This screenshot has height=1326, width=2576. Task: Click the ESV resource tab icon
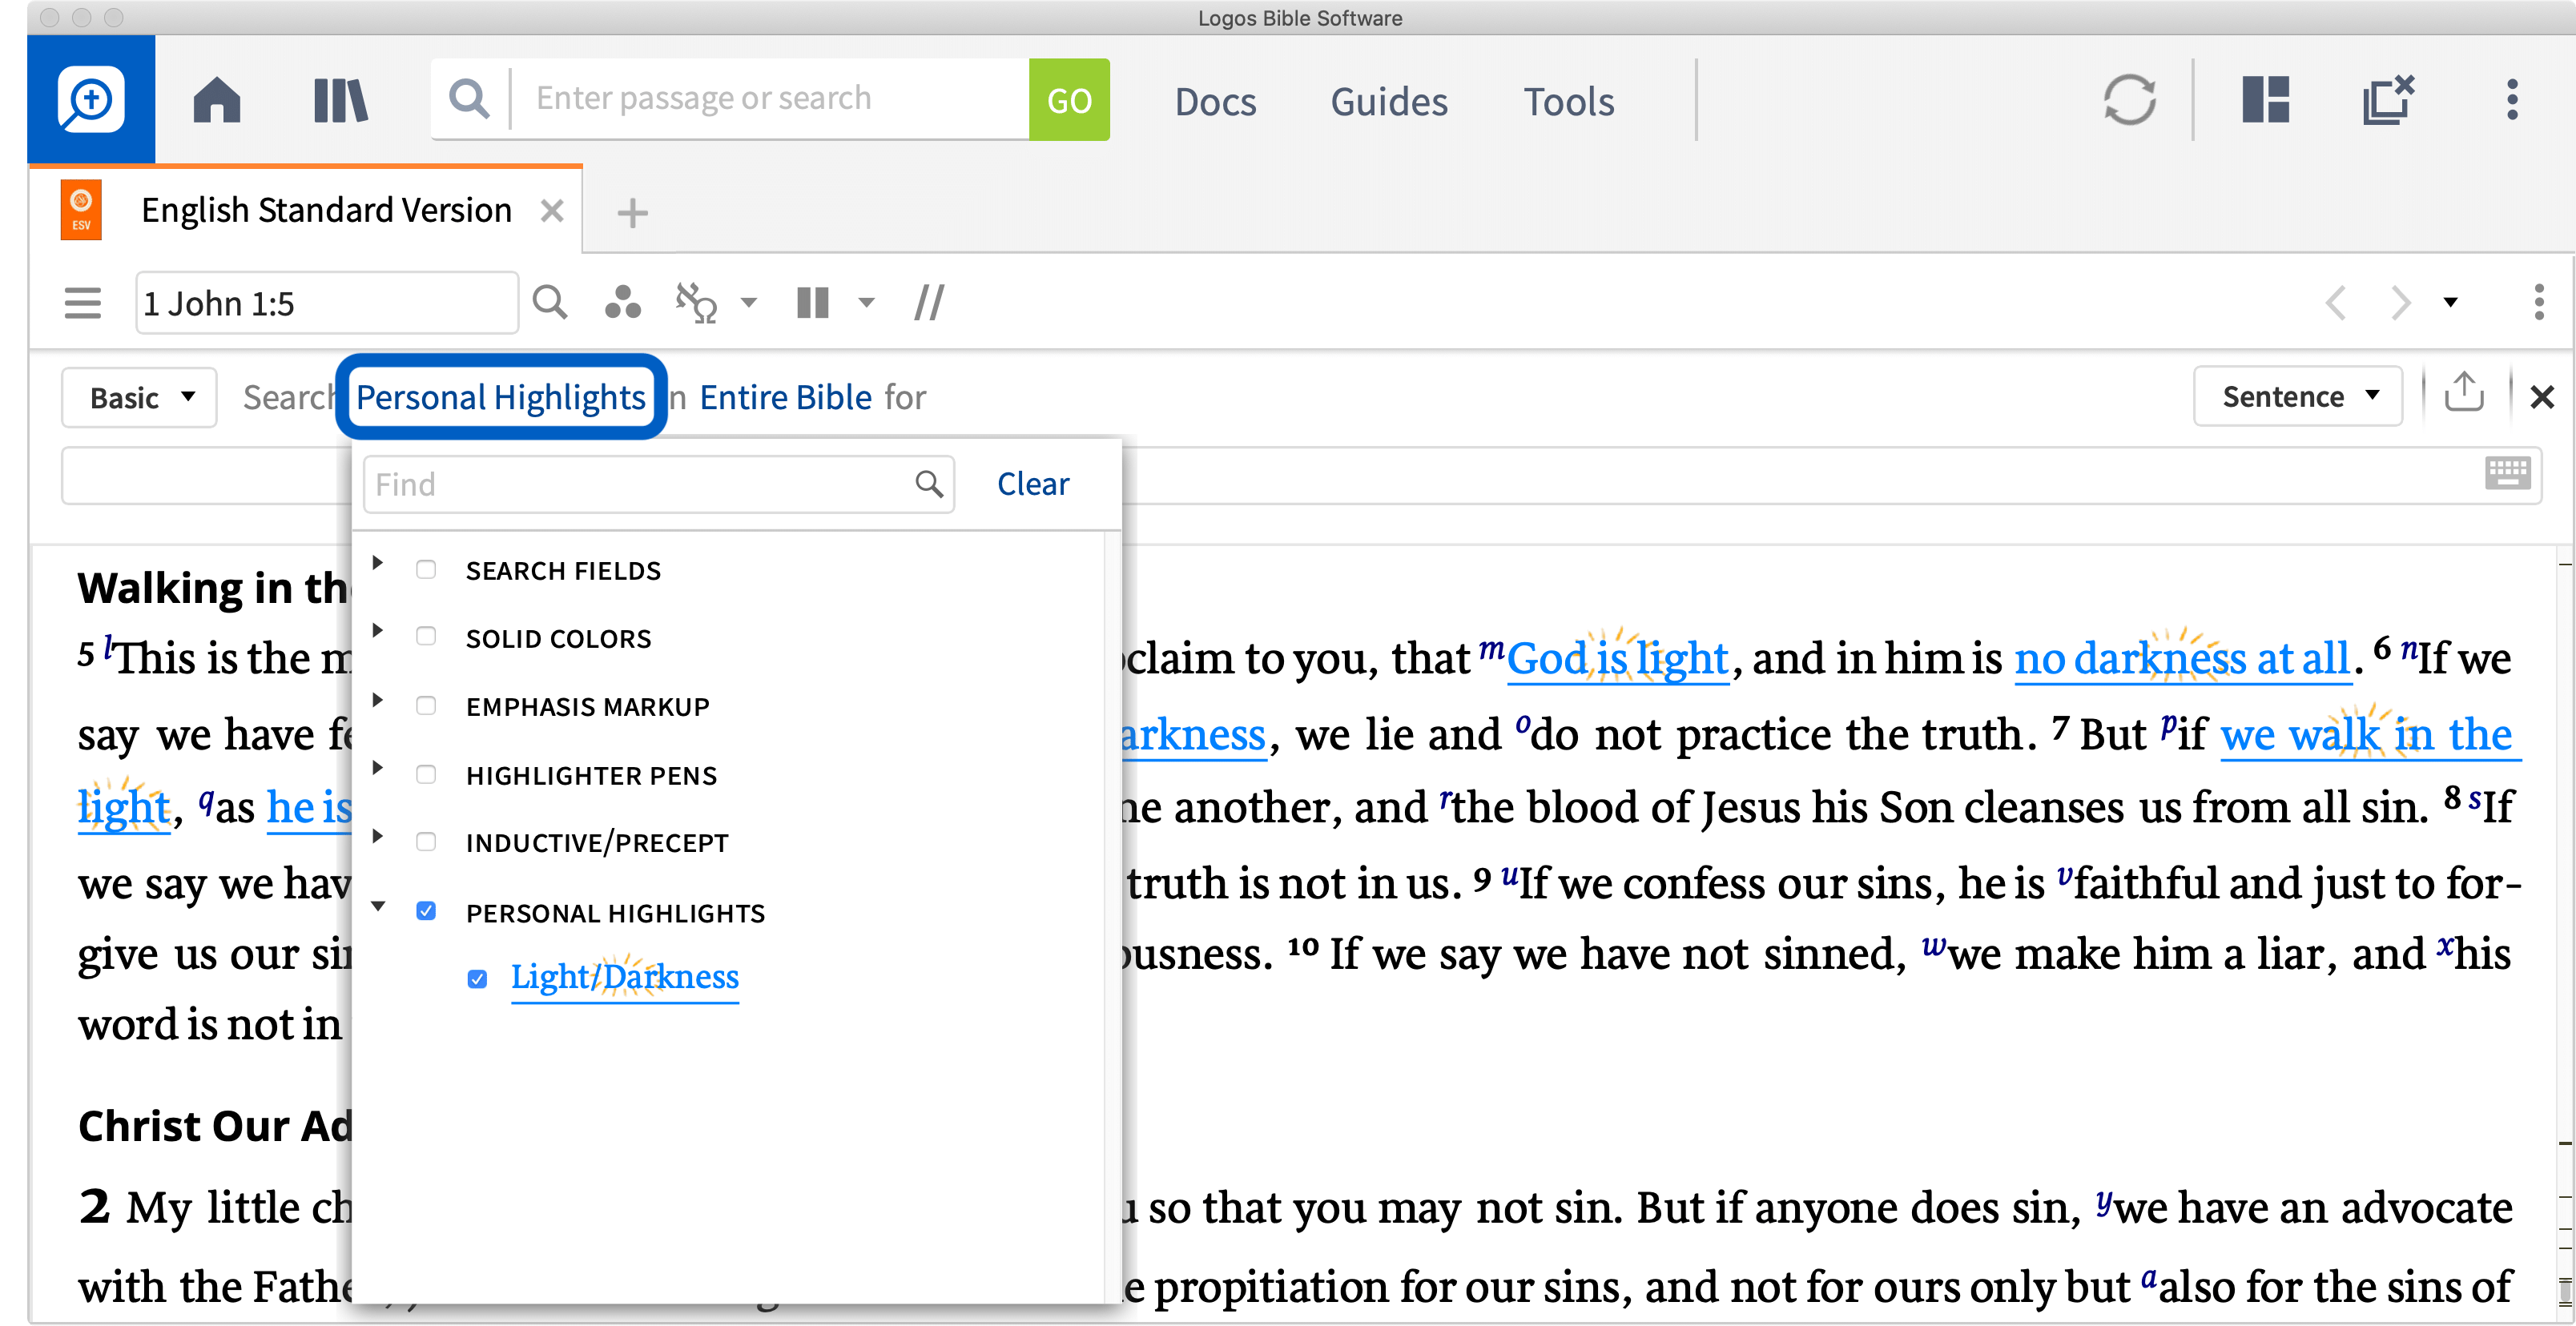click(x=81, y=210)
